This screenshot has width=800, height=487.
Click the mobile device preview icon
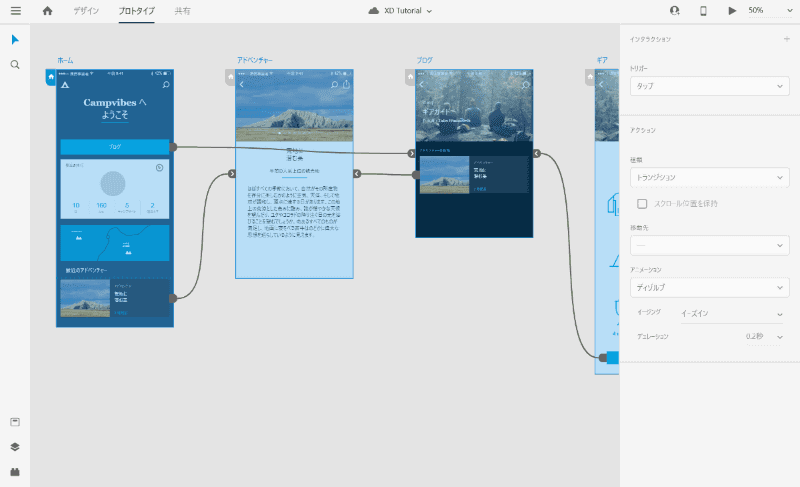click(703, 10)
